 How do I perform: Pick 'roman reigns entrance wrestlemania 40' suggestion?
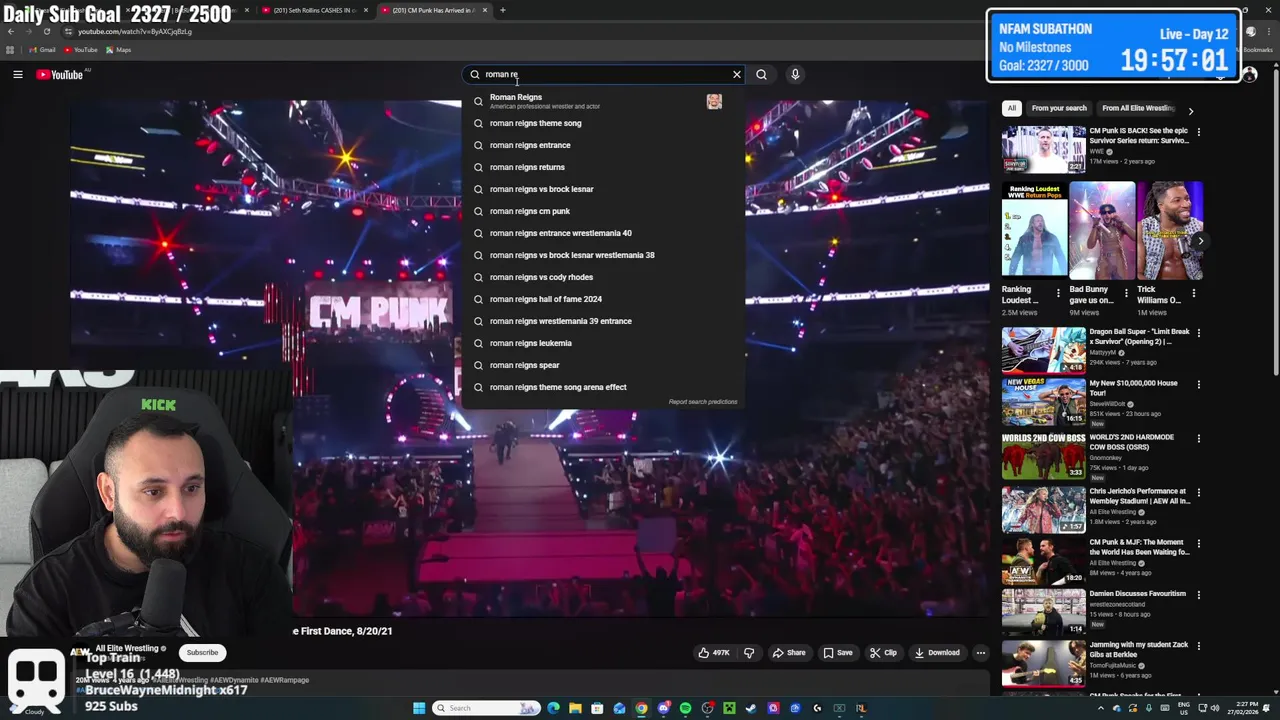point(602,233)
